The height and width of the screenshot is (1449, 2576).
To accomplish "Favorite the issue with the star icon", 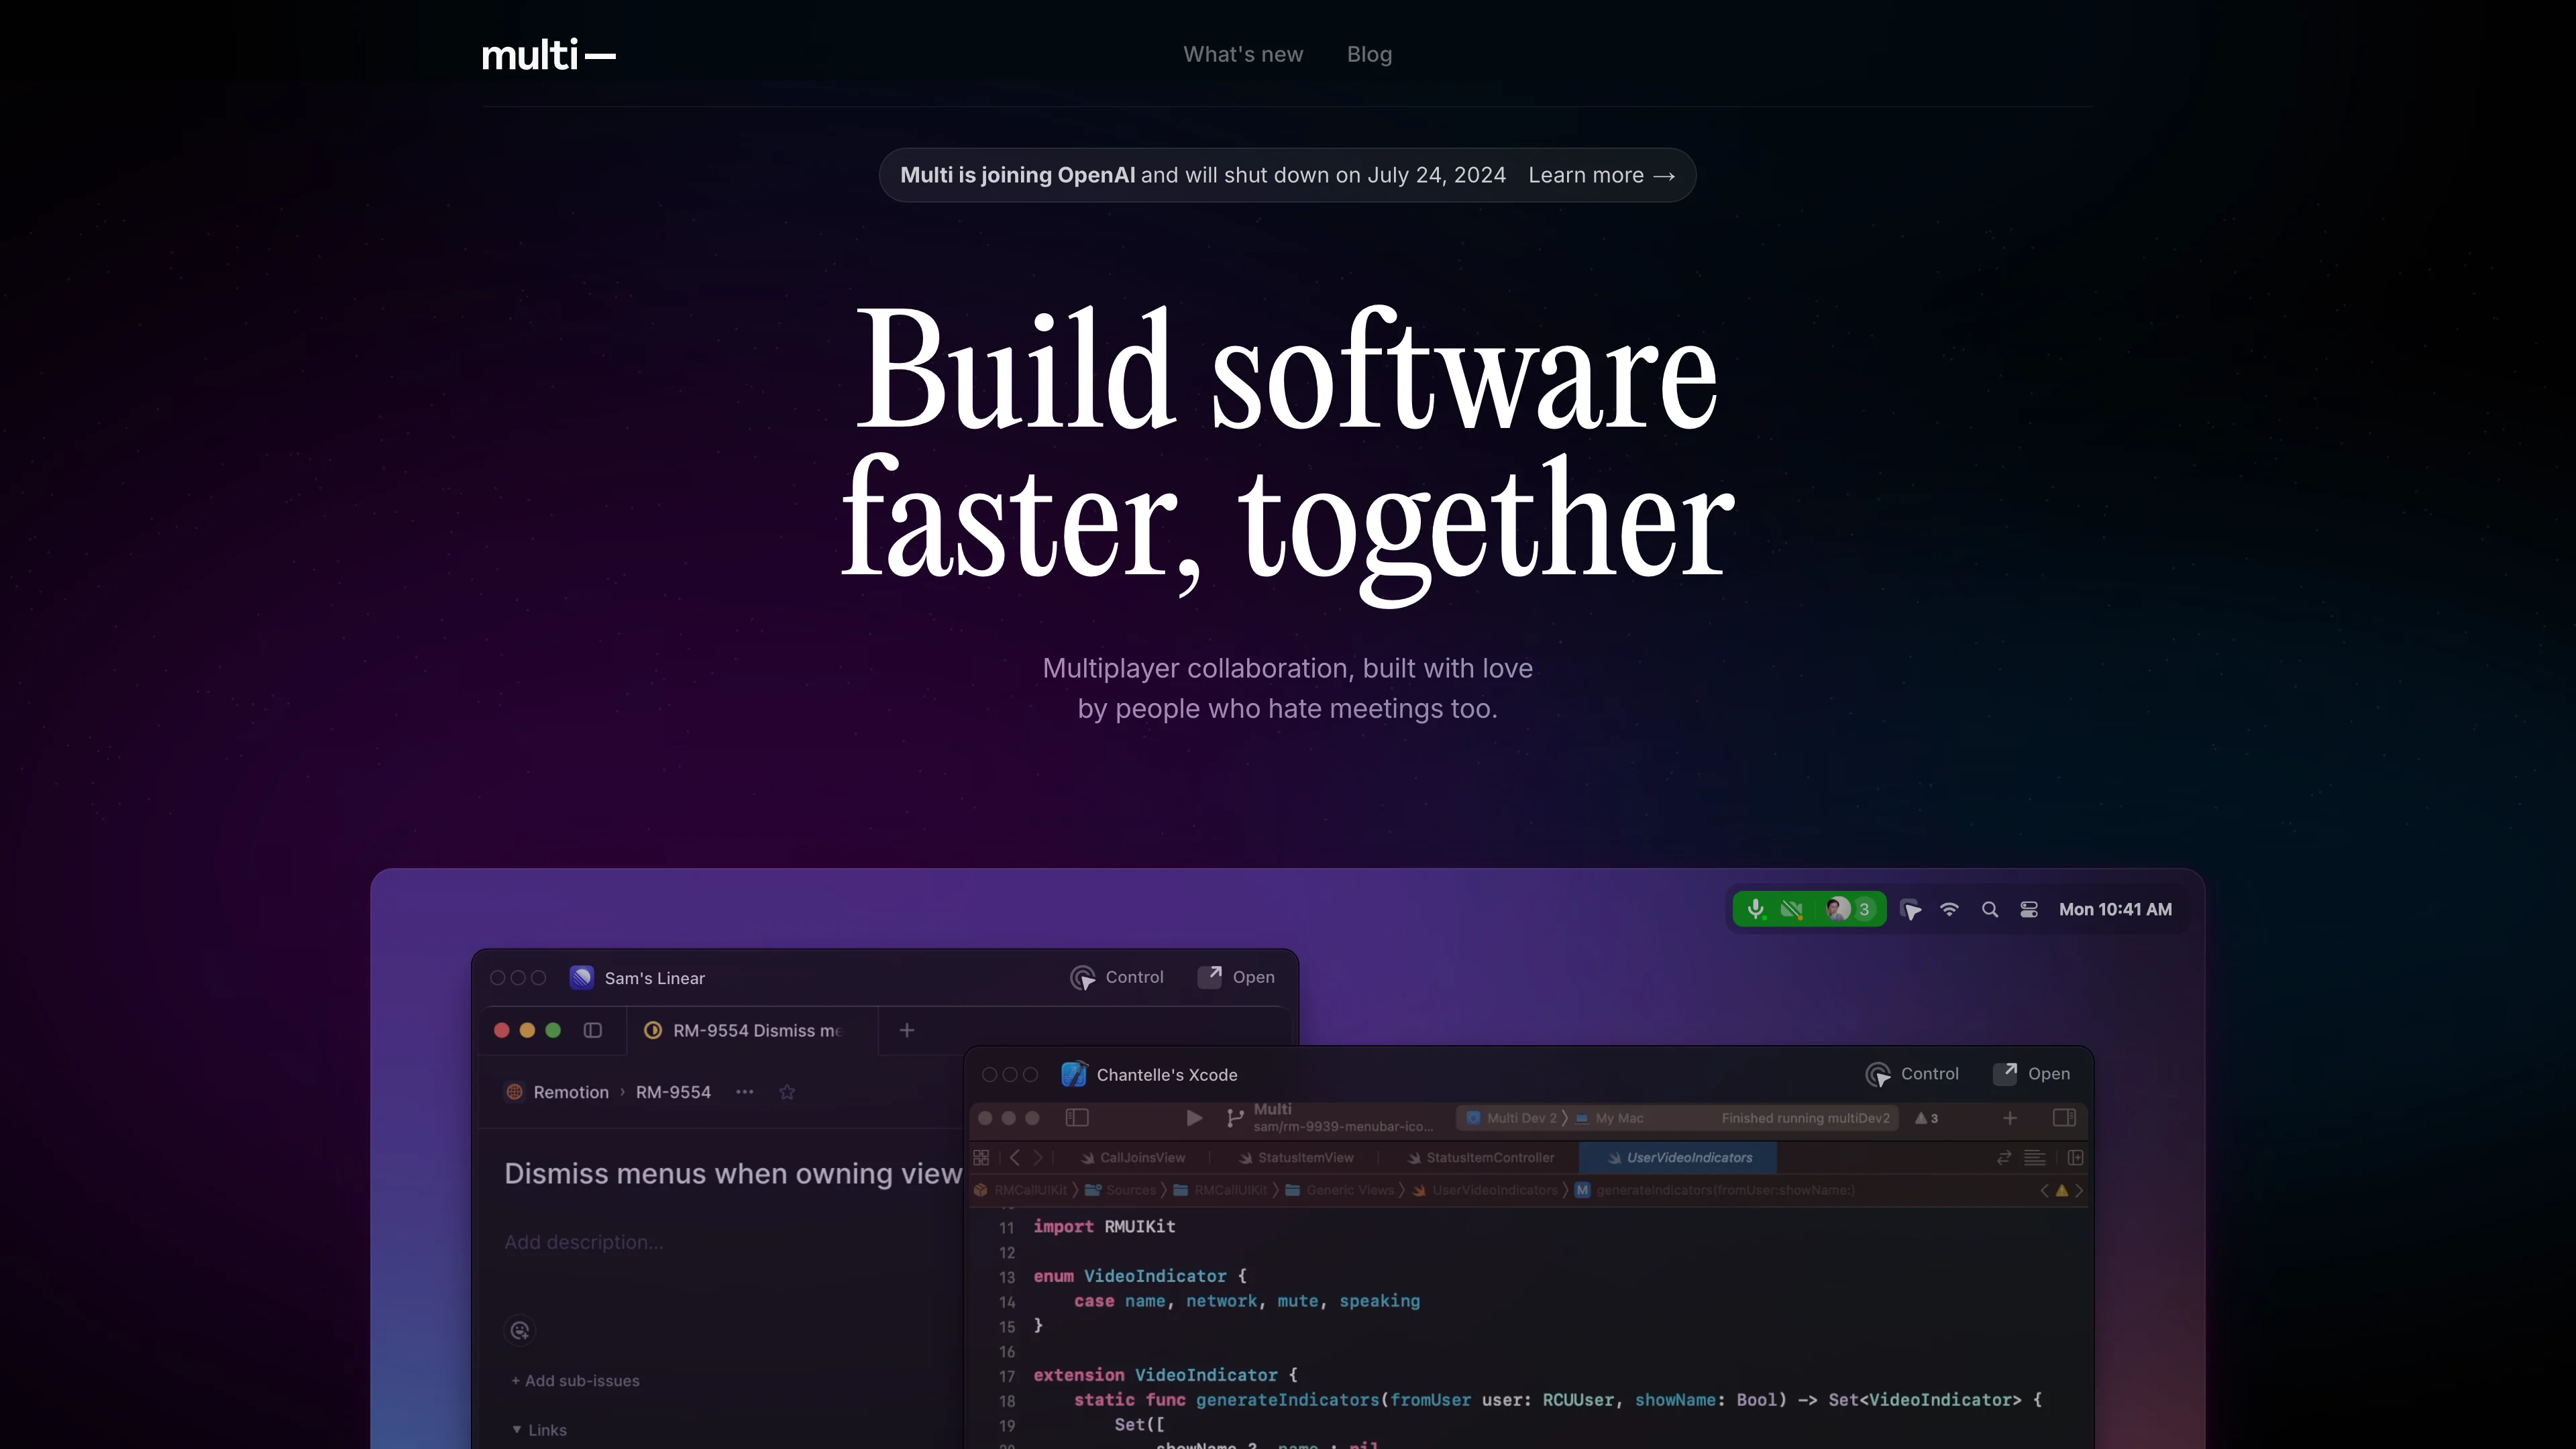I will [x=787, y=1092].
